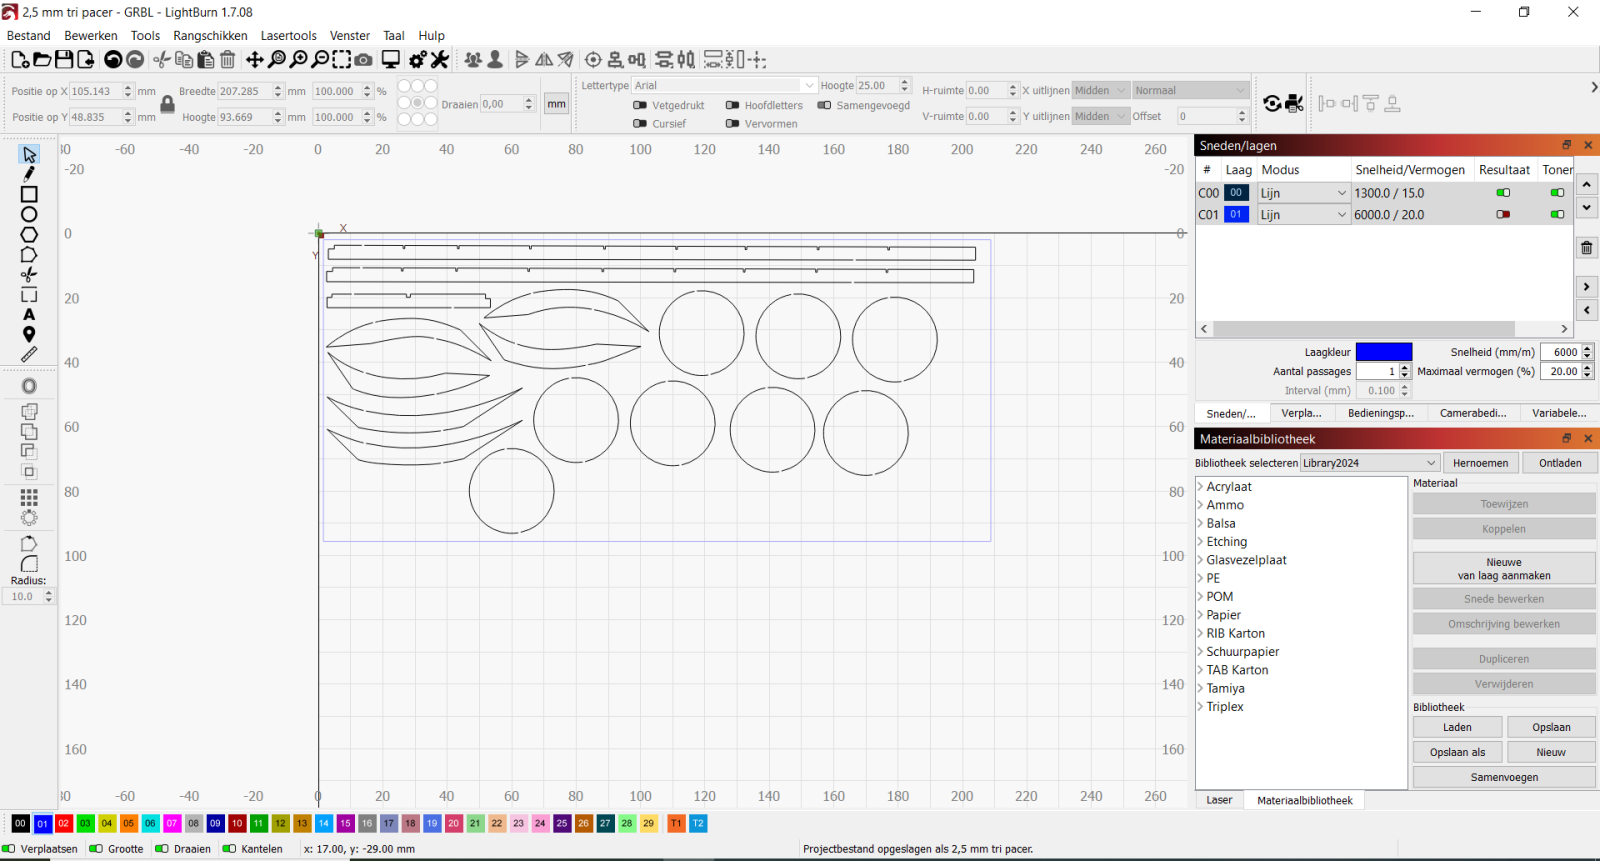This screenshot has height=861, width=1600.
Task: Toggle Samengevoegd switch
Action: click(x=824, y=105)
